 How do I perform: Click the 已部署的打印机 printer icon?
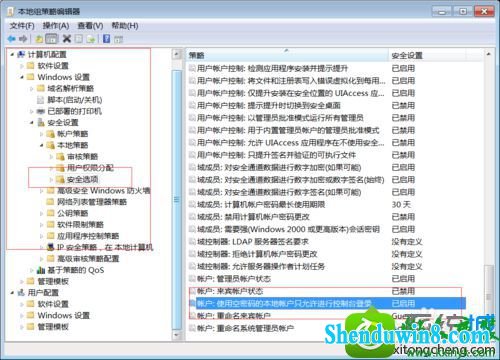click(41, 111)
